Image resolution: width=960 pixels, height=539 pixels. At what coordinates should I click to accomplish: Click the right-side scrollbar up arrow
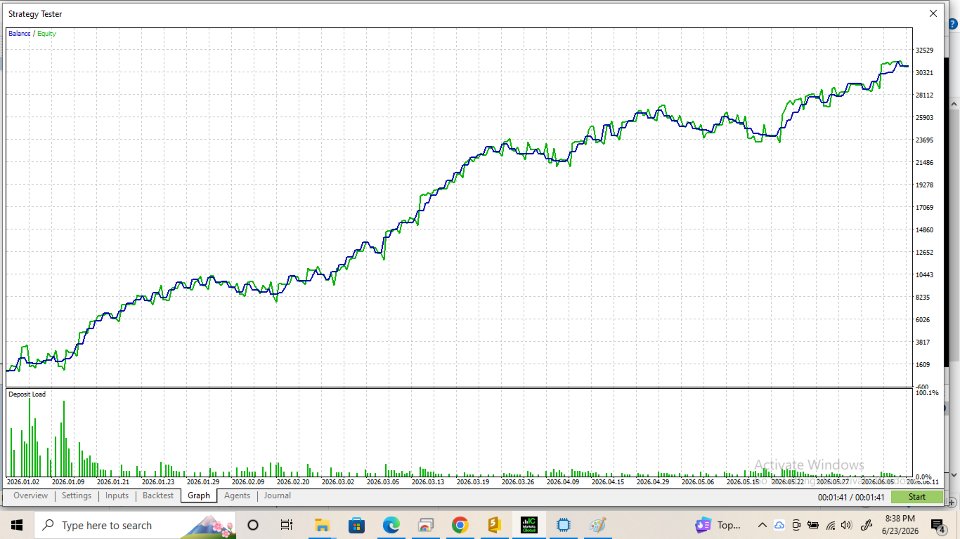point(954,105)
